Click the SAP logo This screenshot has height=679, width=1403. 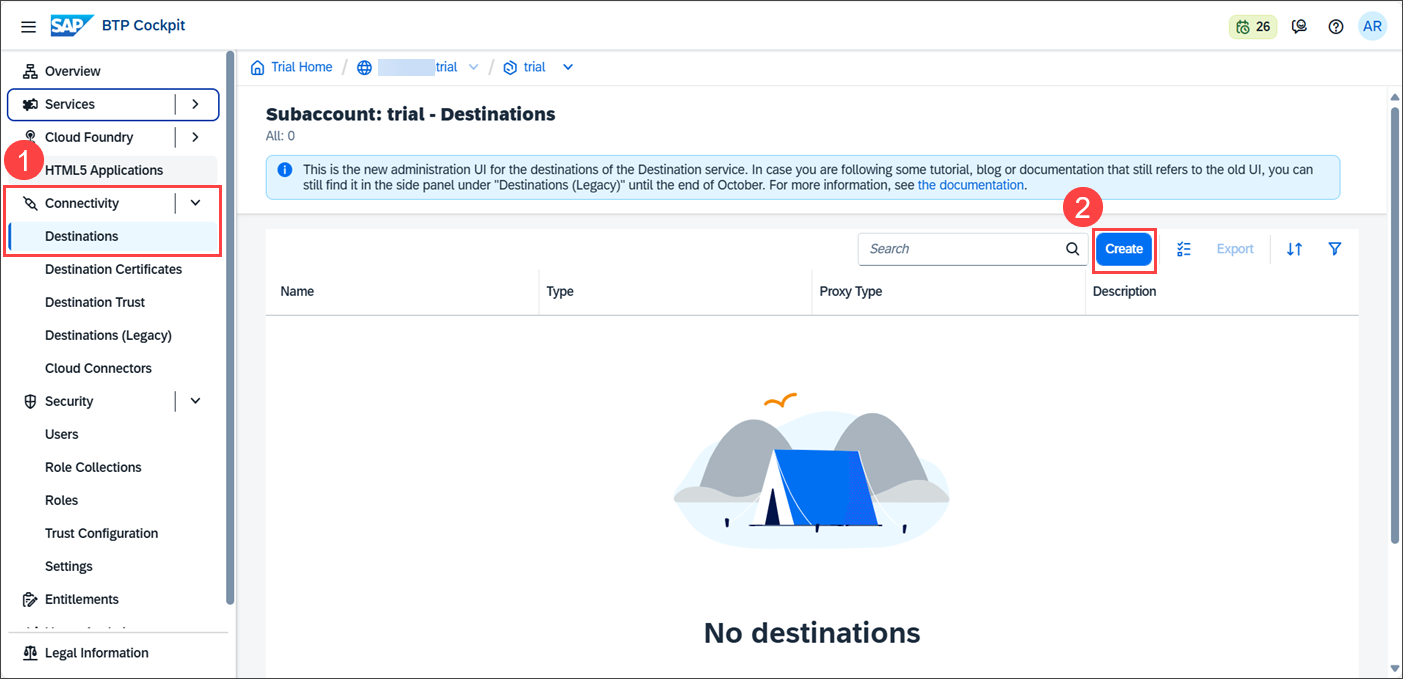[x=73, y=26]
